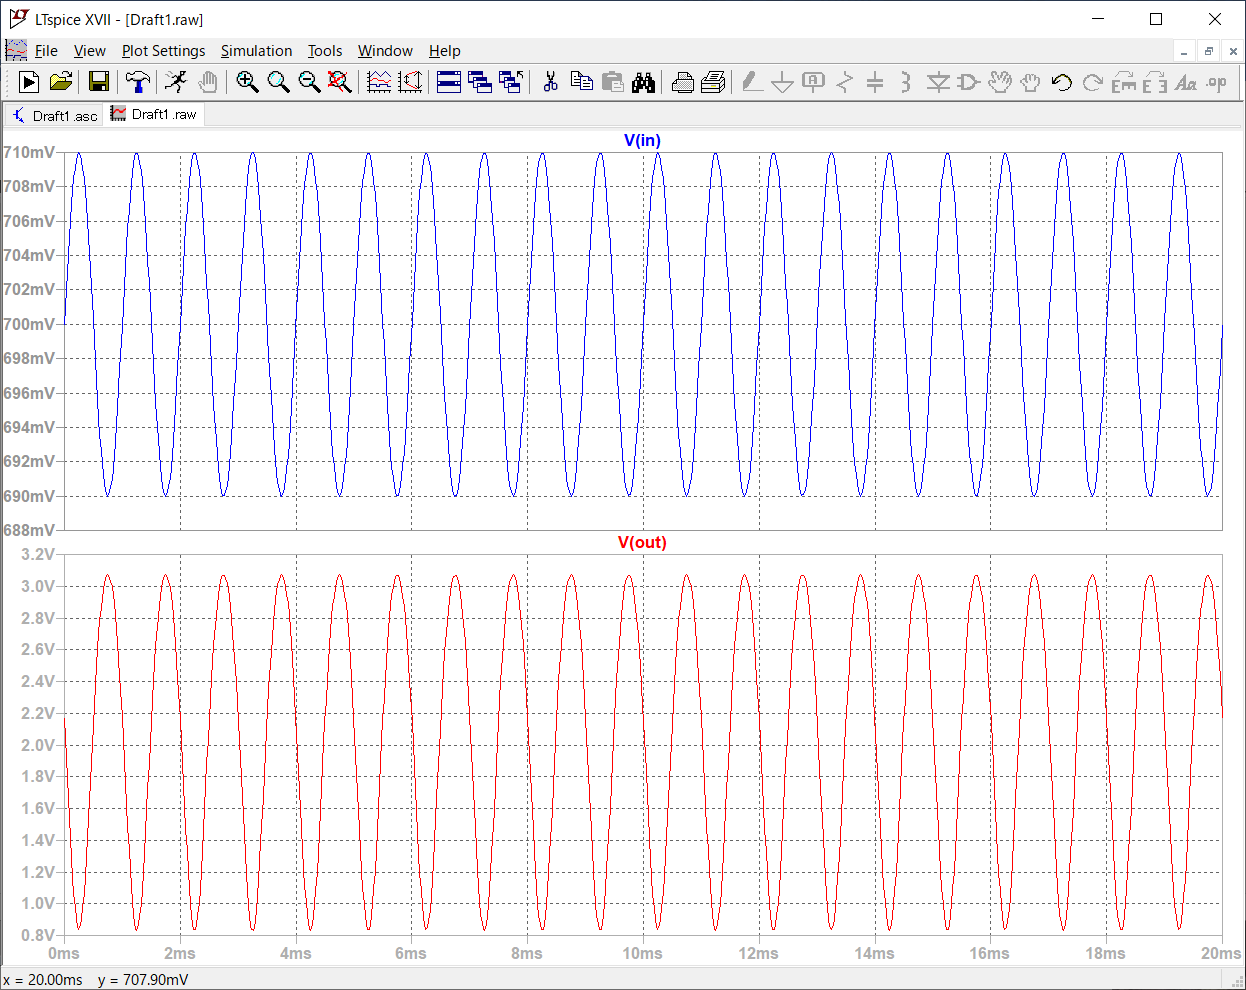Open the Simulation menu
Screen dimensions: 1246x990
point(256,51)
